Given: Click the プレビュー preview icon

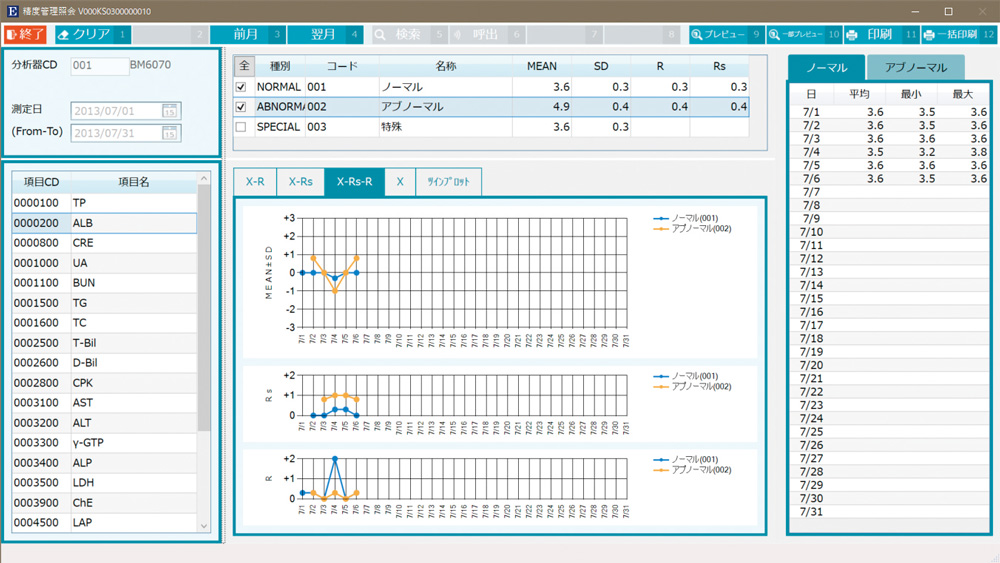Looking at the screenshot, I should point(698,34).
